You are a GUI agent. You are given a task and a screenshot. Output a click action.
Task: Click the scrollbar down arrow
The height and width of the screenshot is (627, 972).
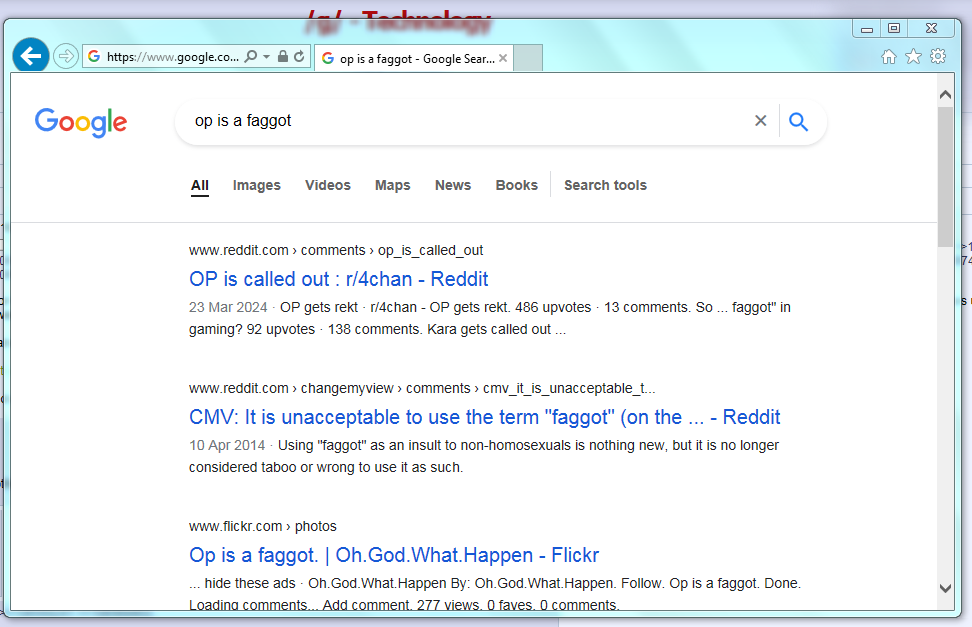tap(945, 589)
